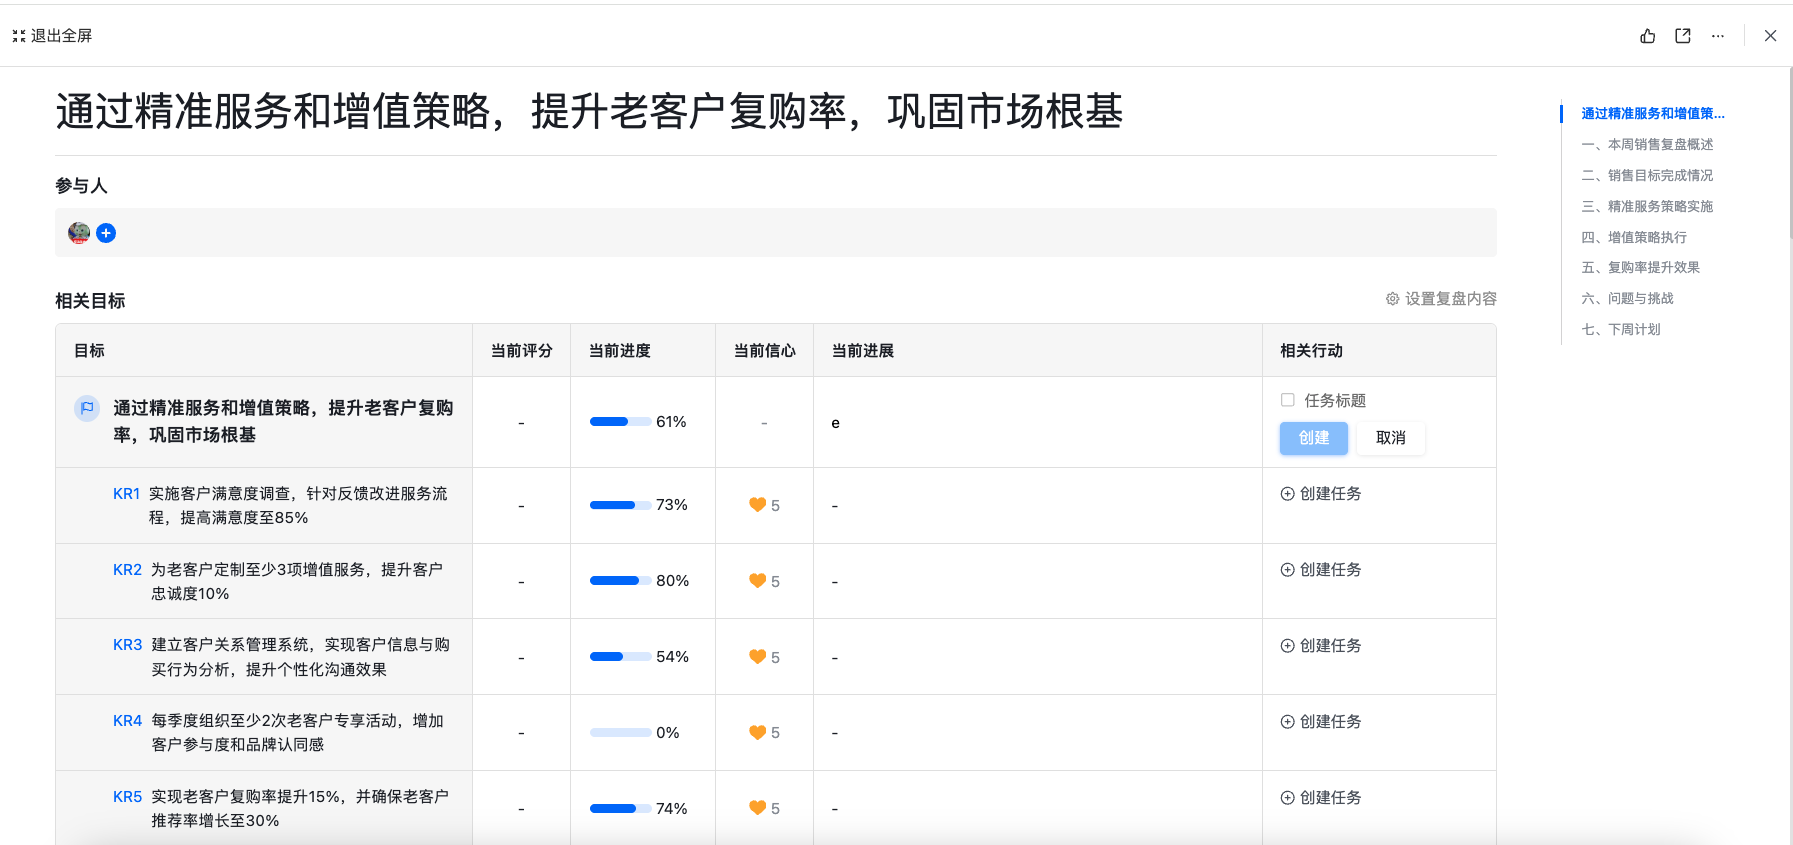This screenshot has height=845, width=1793.
Task: Go to 六、问题与挑战 outline section
Action: point(1627,299)
